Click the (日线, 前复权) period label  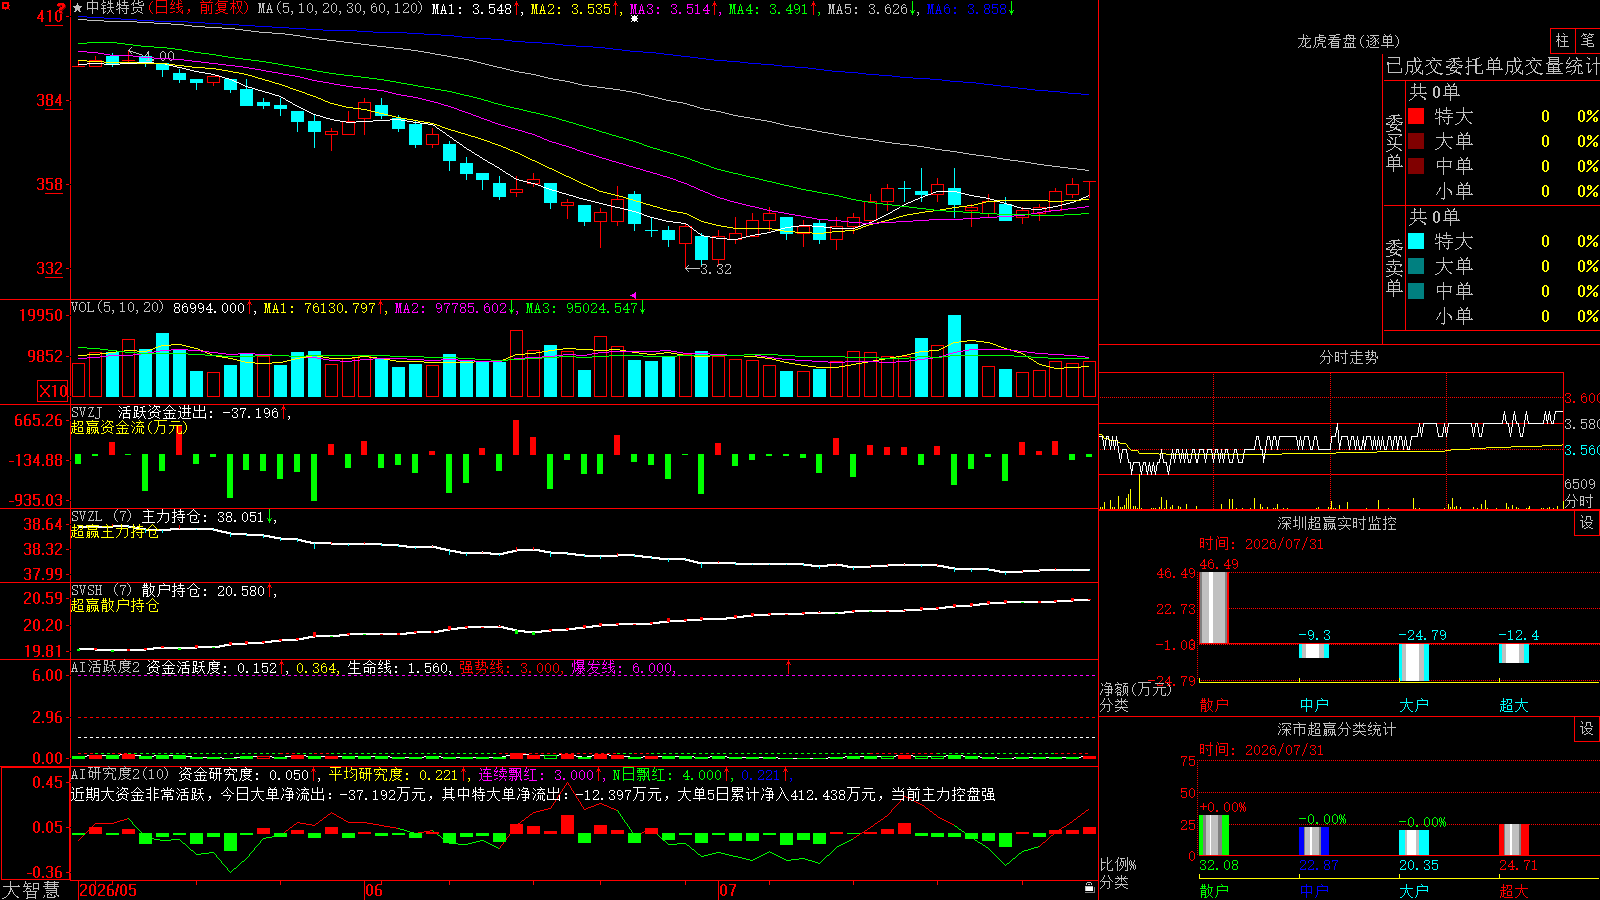point(199,8)
